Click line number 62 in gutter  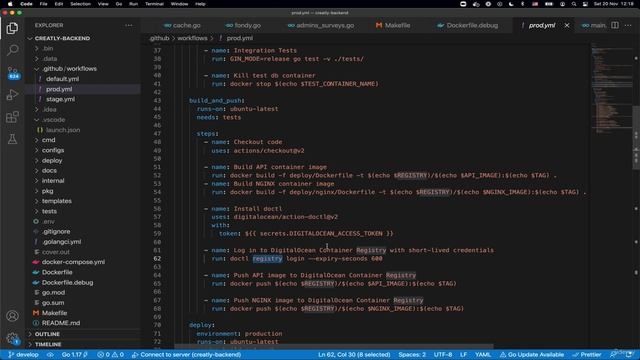coord(157,259)
